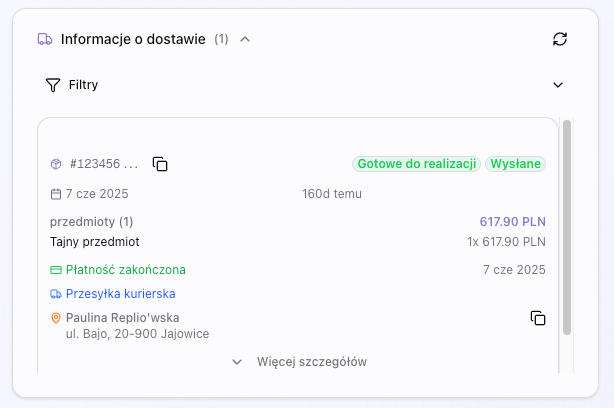Click the Gotowe do realizacji status badge
Screen dimensions: 614x408
[x=416, y=164]
